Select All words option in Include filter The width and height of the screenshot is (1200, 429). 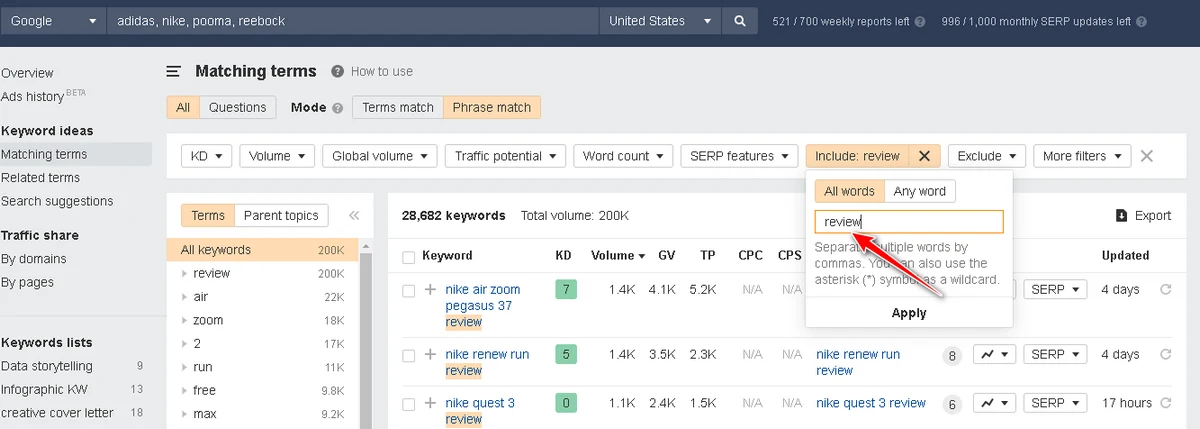[x=849, y=191]
